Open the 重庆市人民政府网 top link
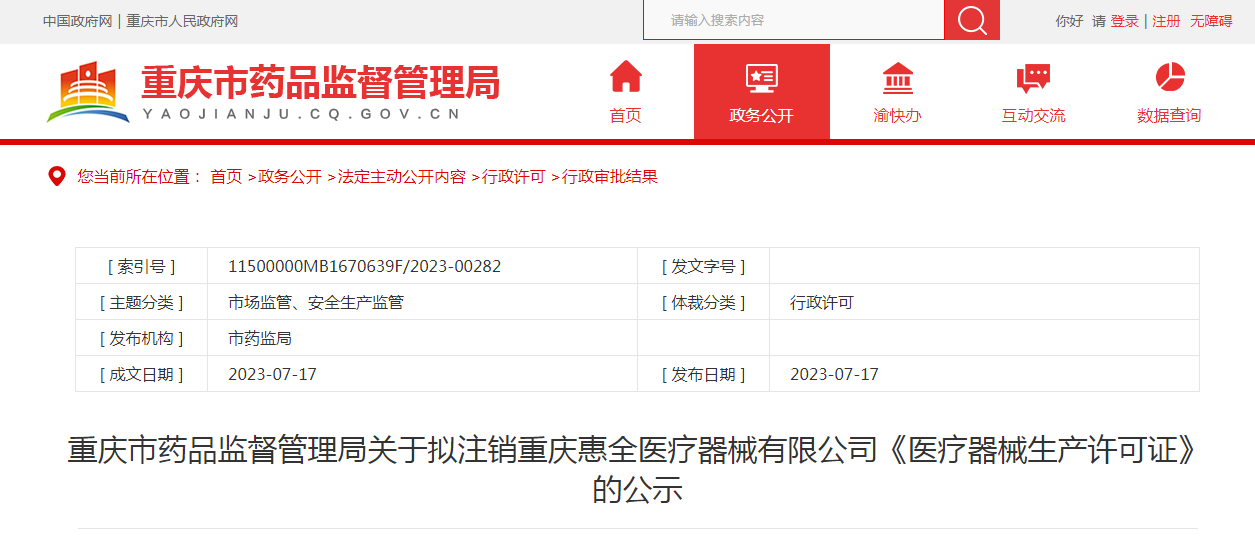Screen dimensions: 1255x536 click(x=182, y=21)
